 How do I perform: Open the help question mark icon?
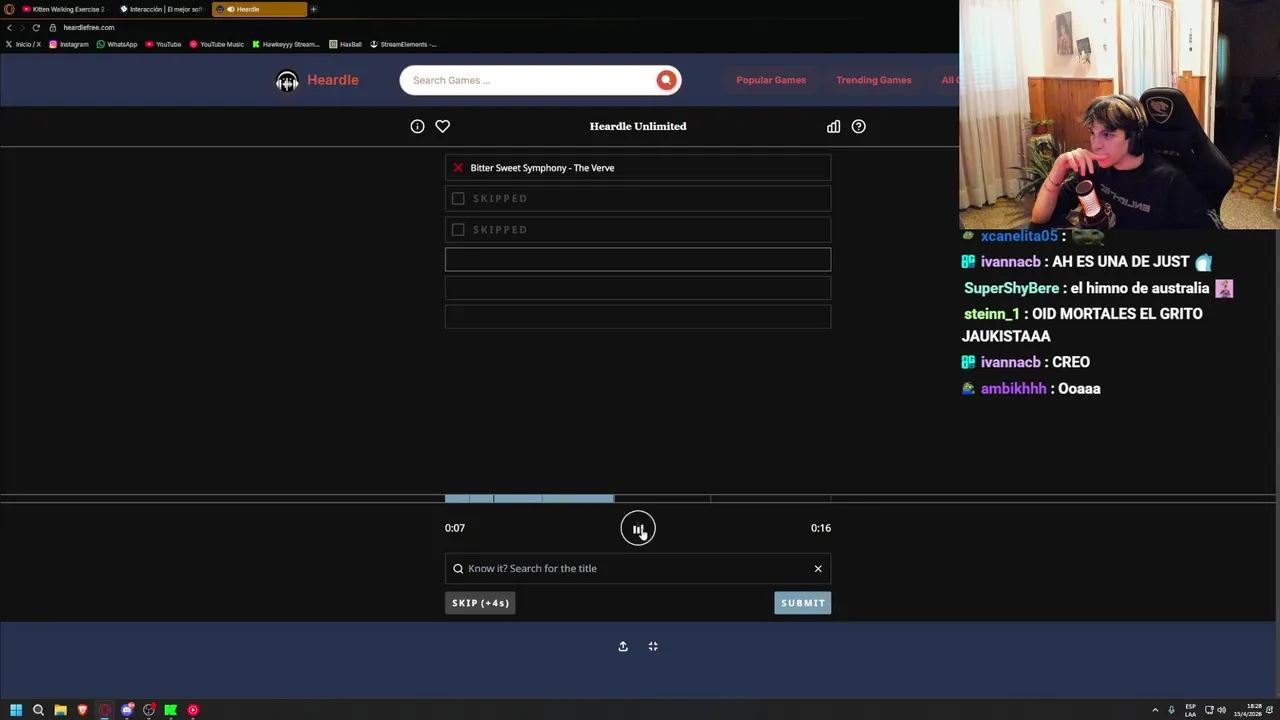[x=858, y=126]
